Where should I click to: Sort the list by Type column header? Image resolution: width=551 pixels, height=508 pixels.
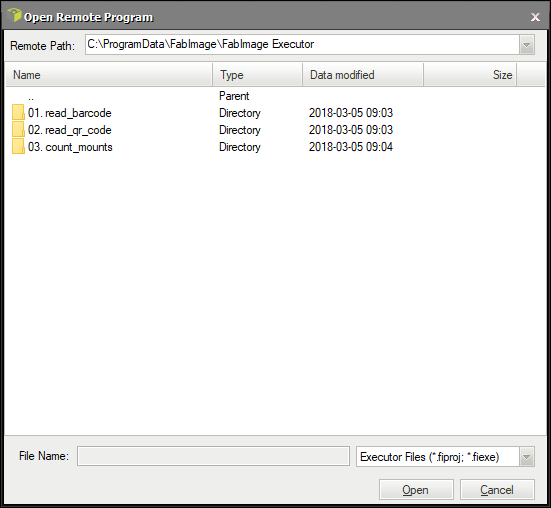pos(258,75)
